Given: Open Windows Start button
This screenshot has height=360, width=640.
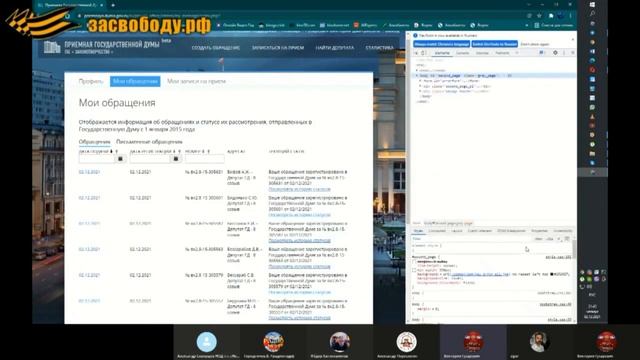Looking at the screenshot, I should [592, 4].
